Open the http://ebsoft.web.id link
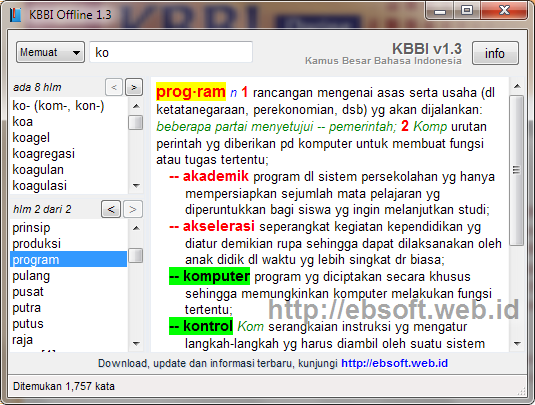 pos(394,363)
